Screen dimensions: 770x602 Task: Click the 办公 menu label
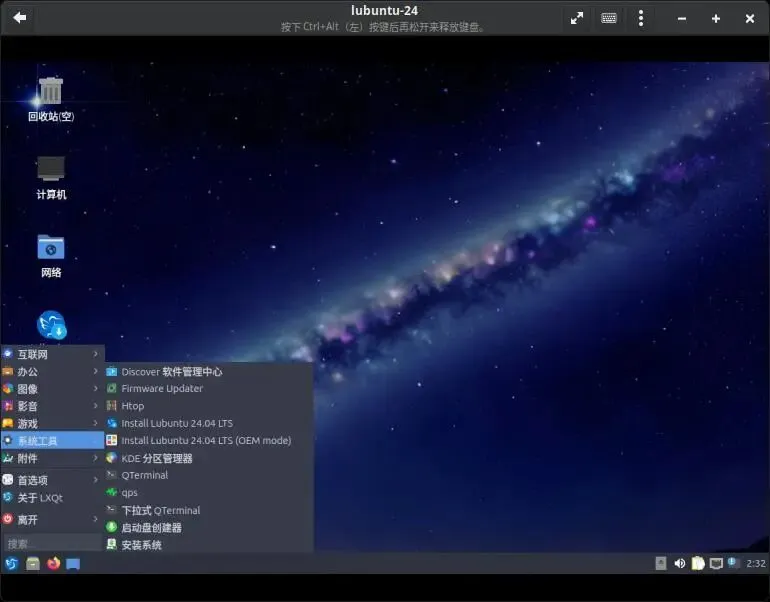click(x=28, y=372)
